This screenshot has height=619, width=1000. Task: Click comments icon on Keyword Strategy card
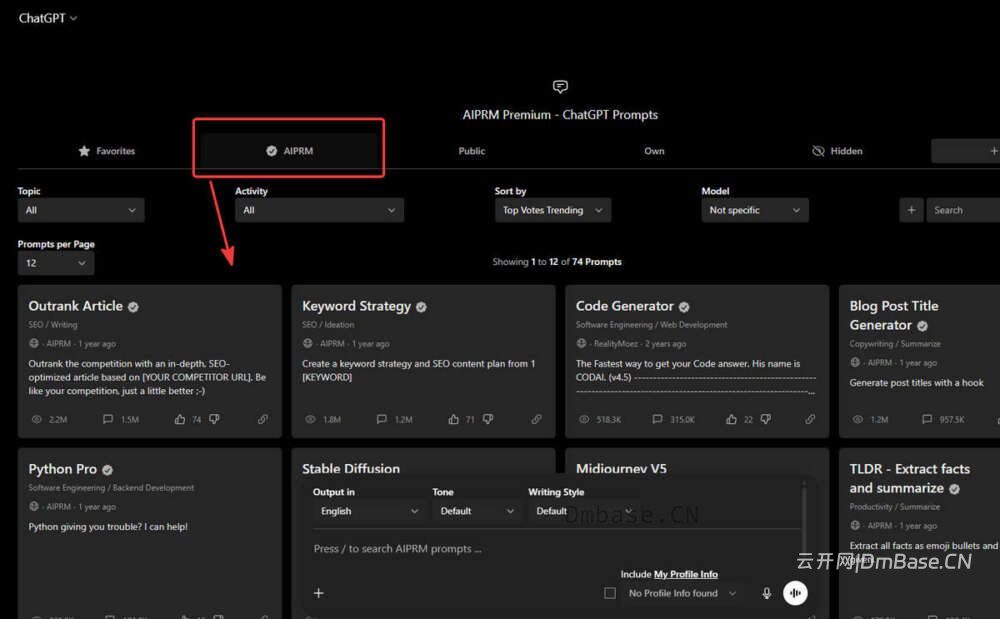381,419
